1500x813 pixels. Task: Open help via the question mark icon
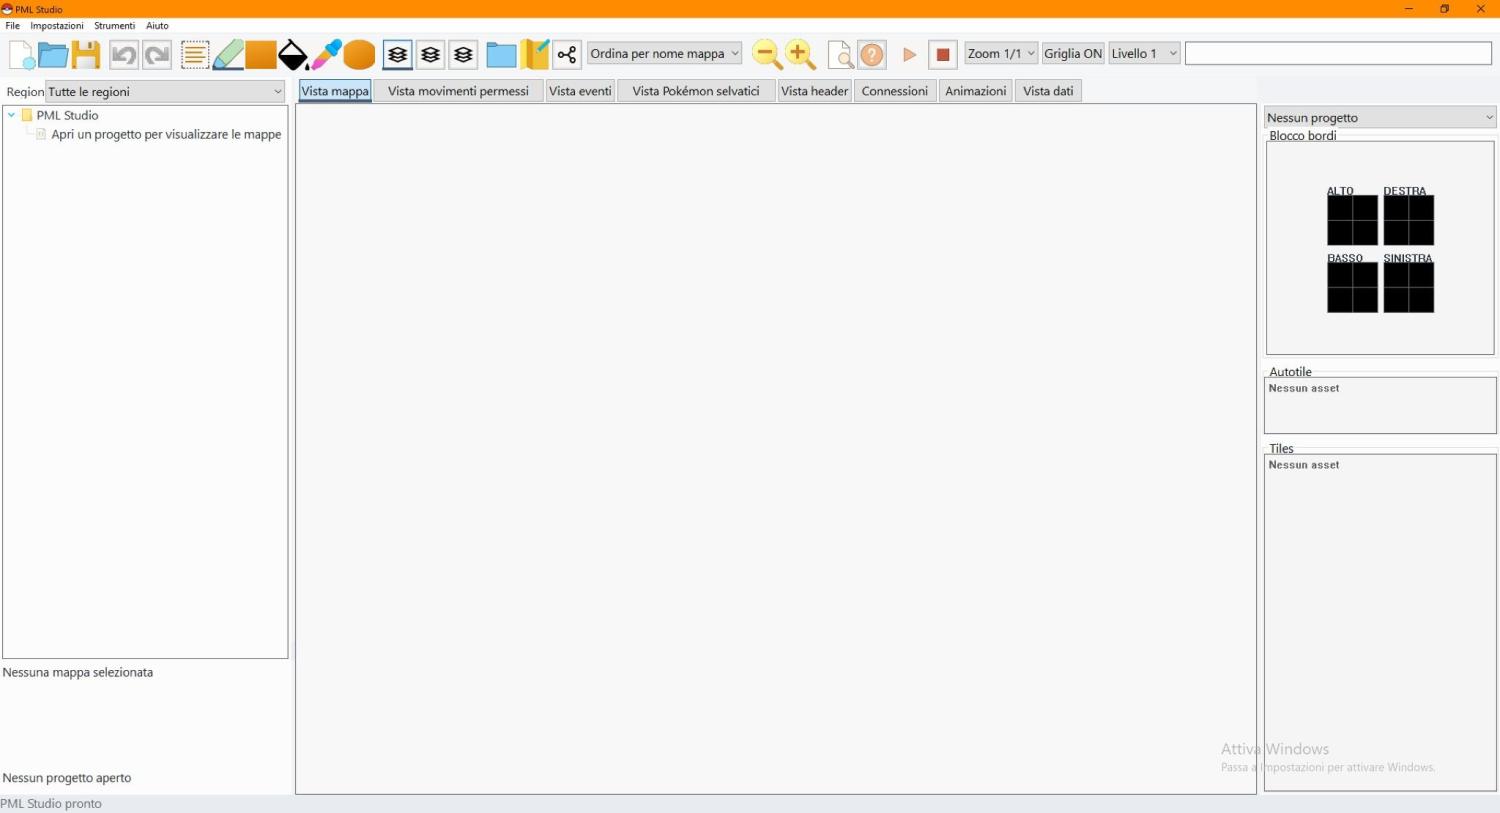tap(872, 55)
